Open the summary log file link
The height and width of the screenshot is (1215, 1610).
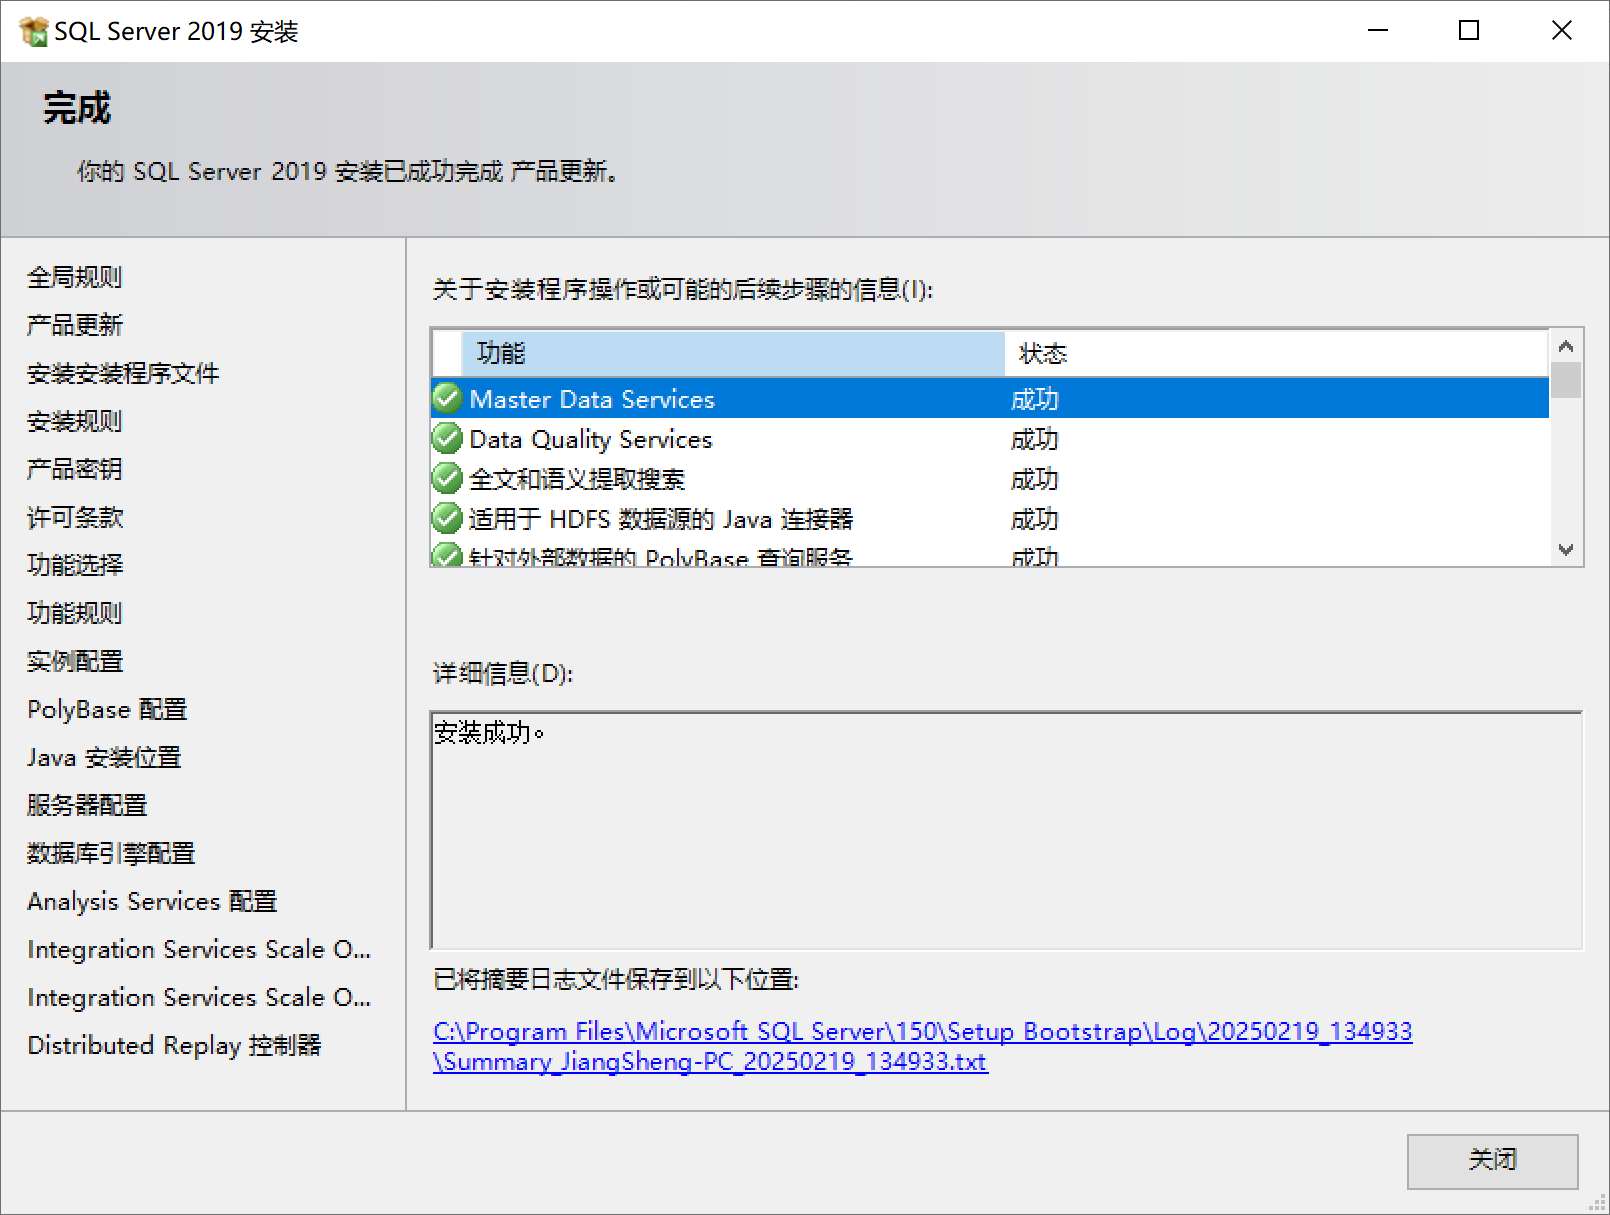tap(921, 1032)
